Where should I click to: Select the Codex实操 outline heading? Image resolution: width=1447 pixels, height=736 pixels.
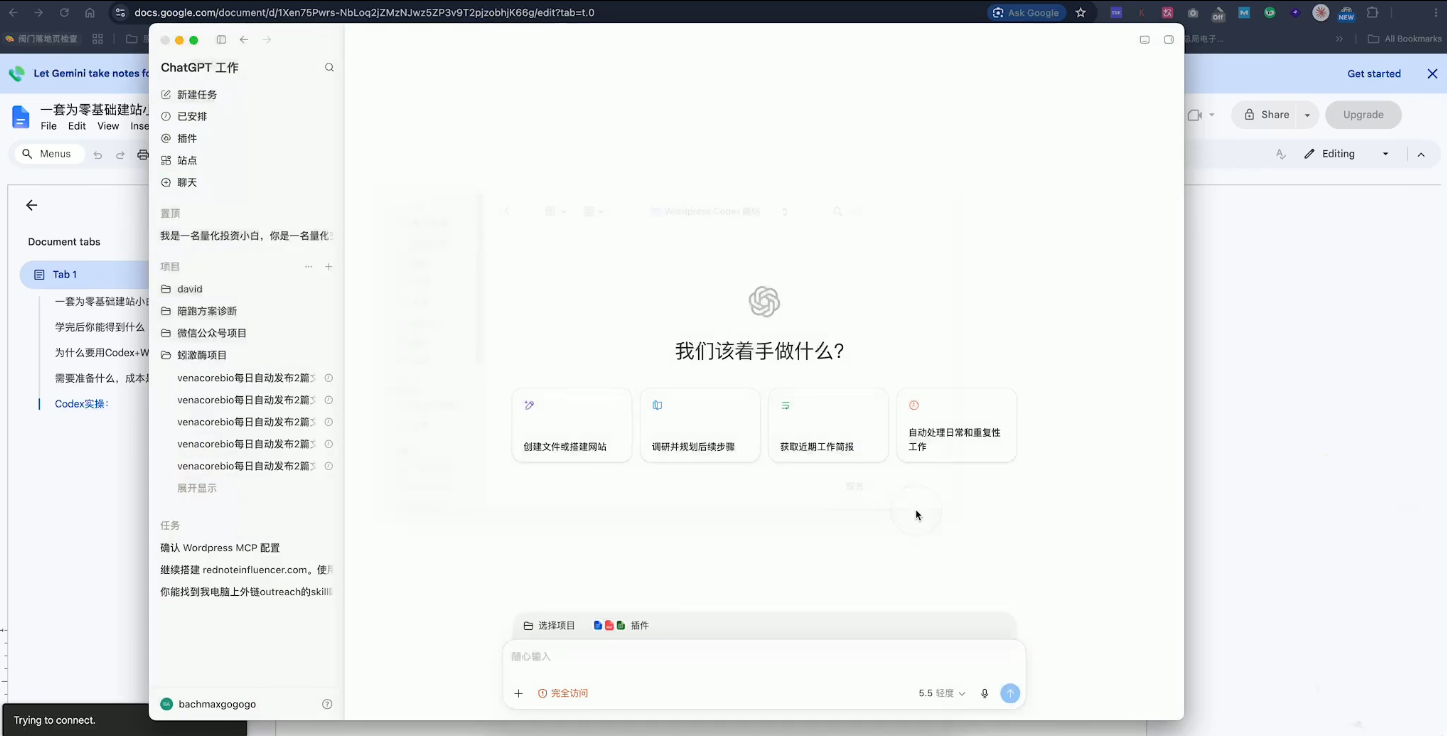82,404
